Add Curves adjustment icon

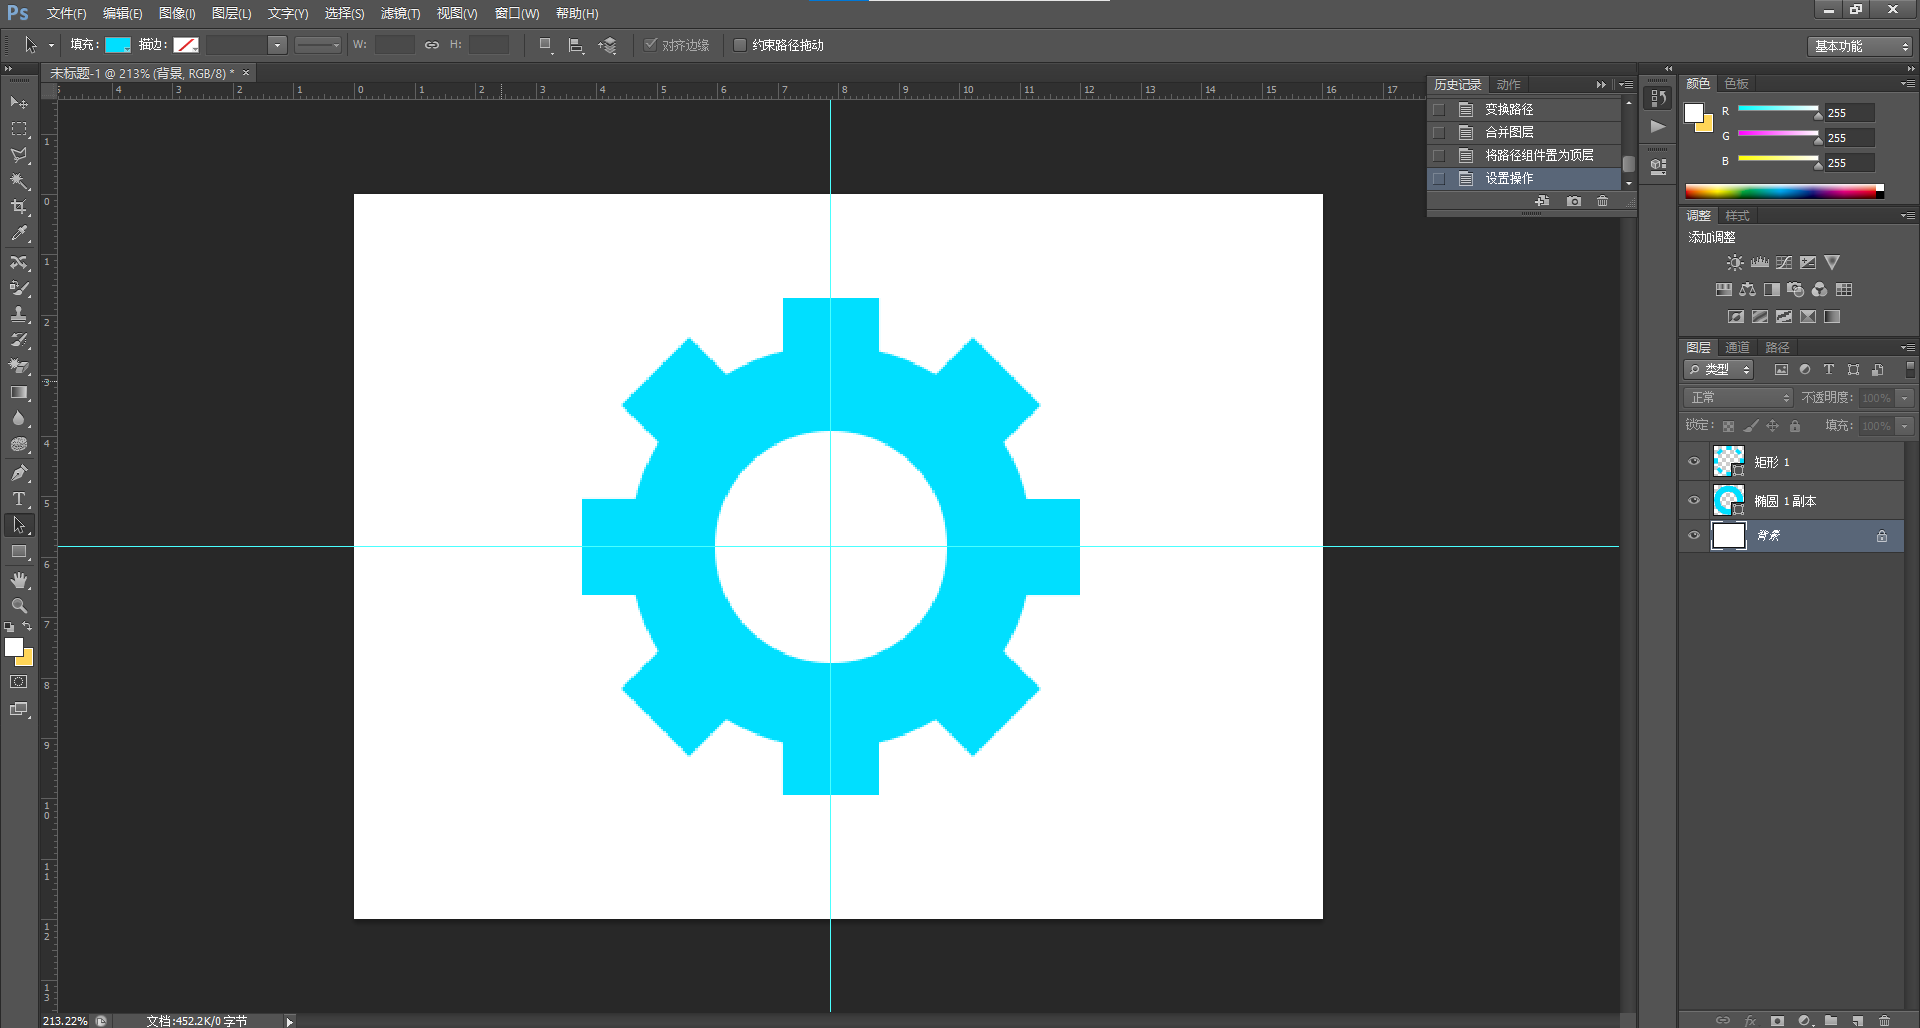click(x=1784, y=262)
